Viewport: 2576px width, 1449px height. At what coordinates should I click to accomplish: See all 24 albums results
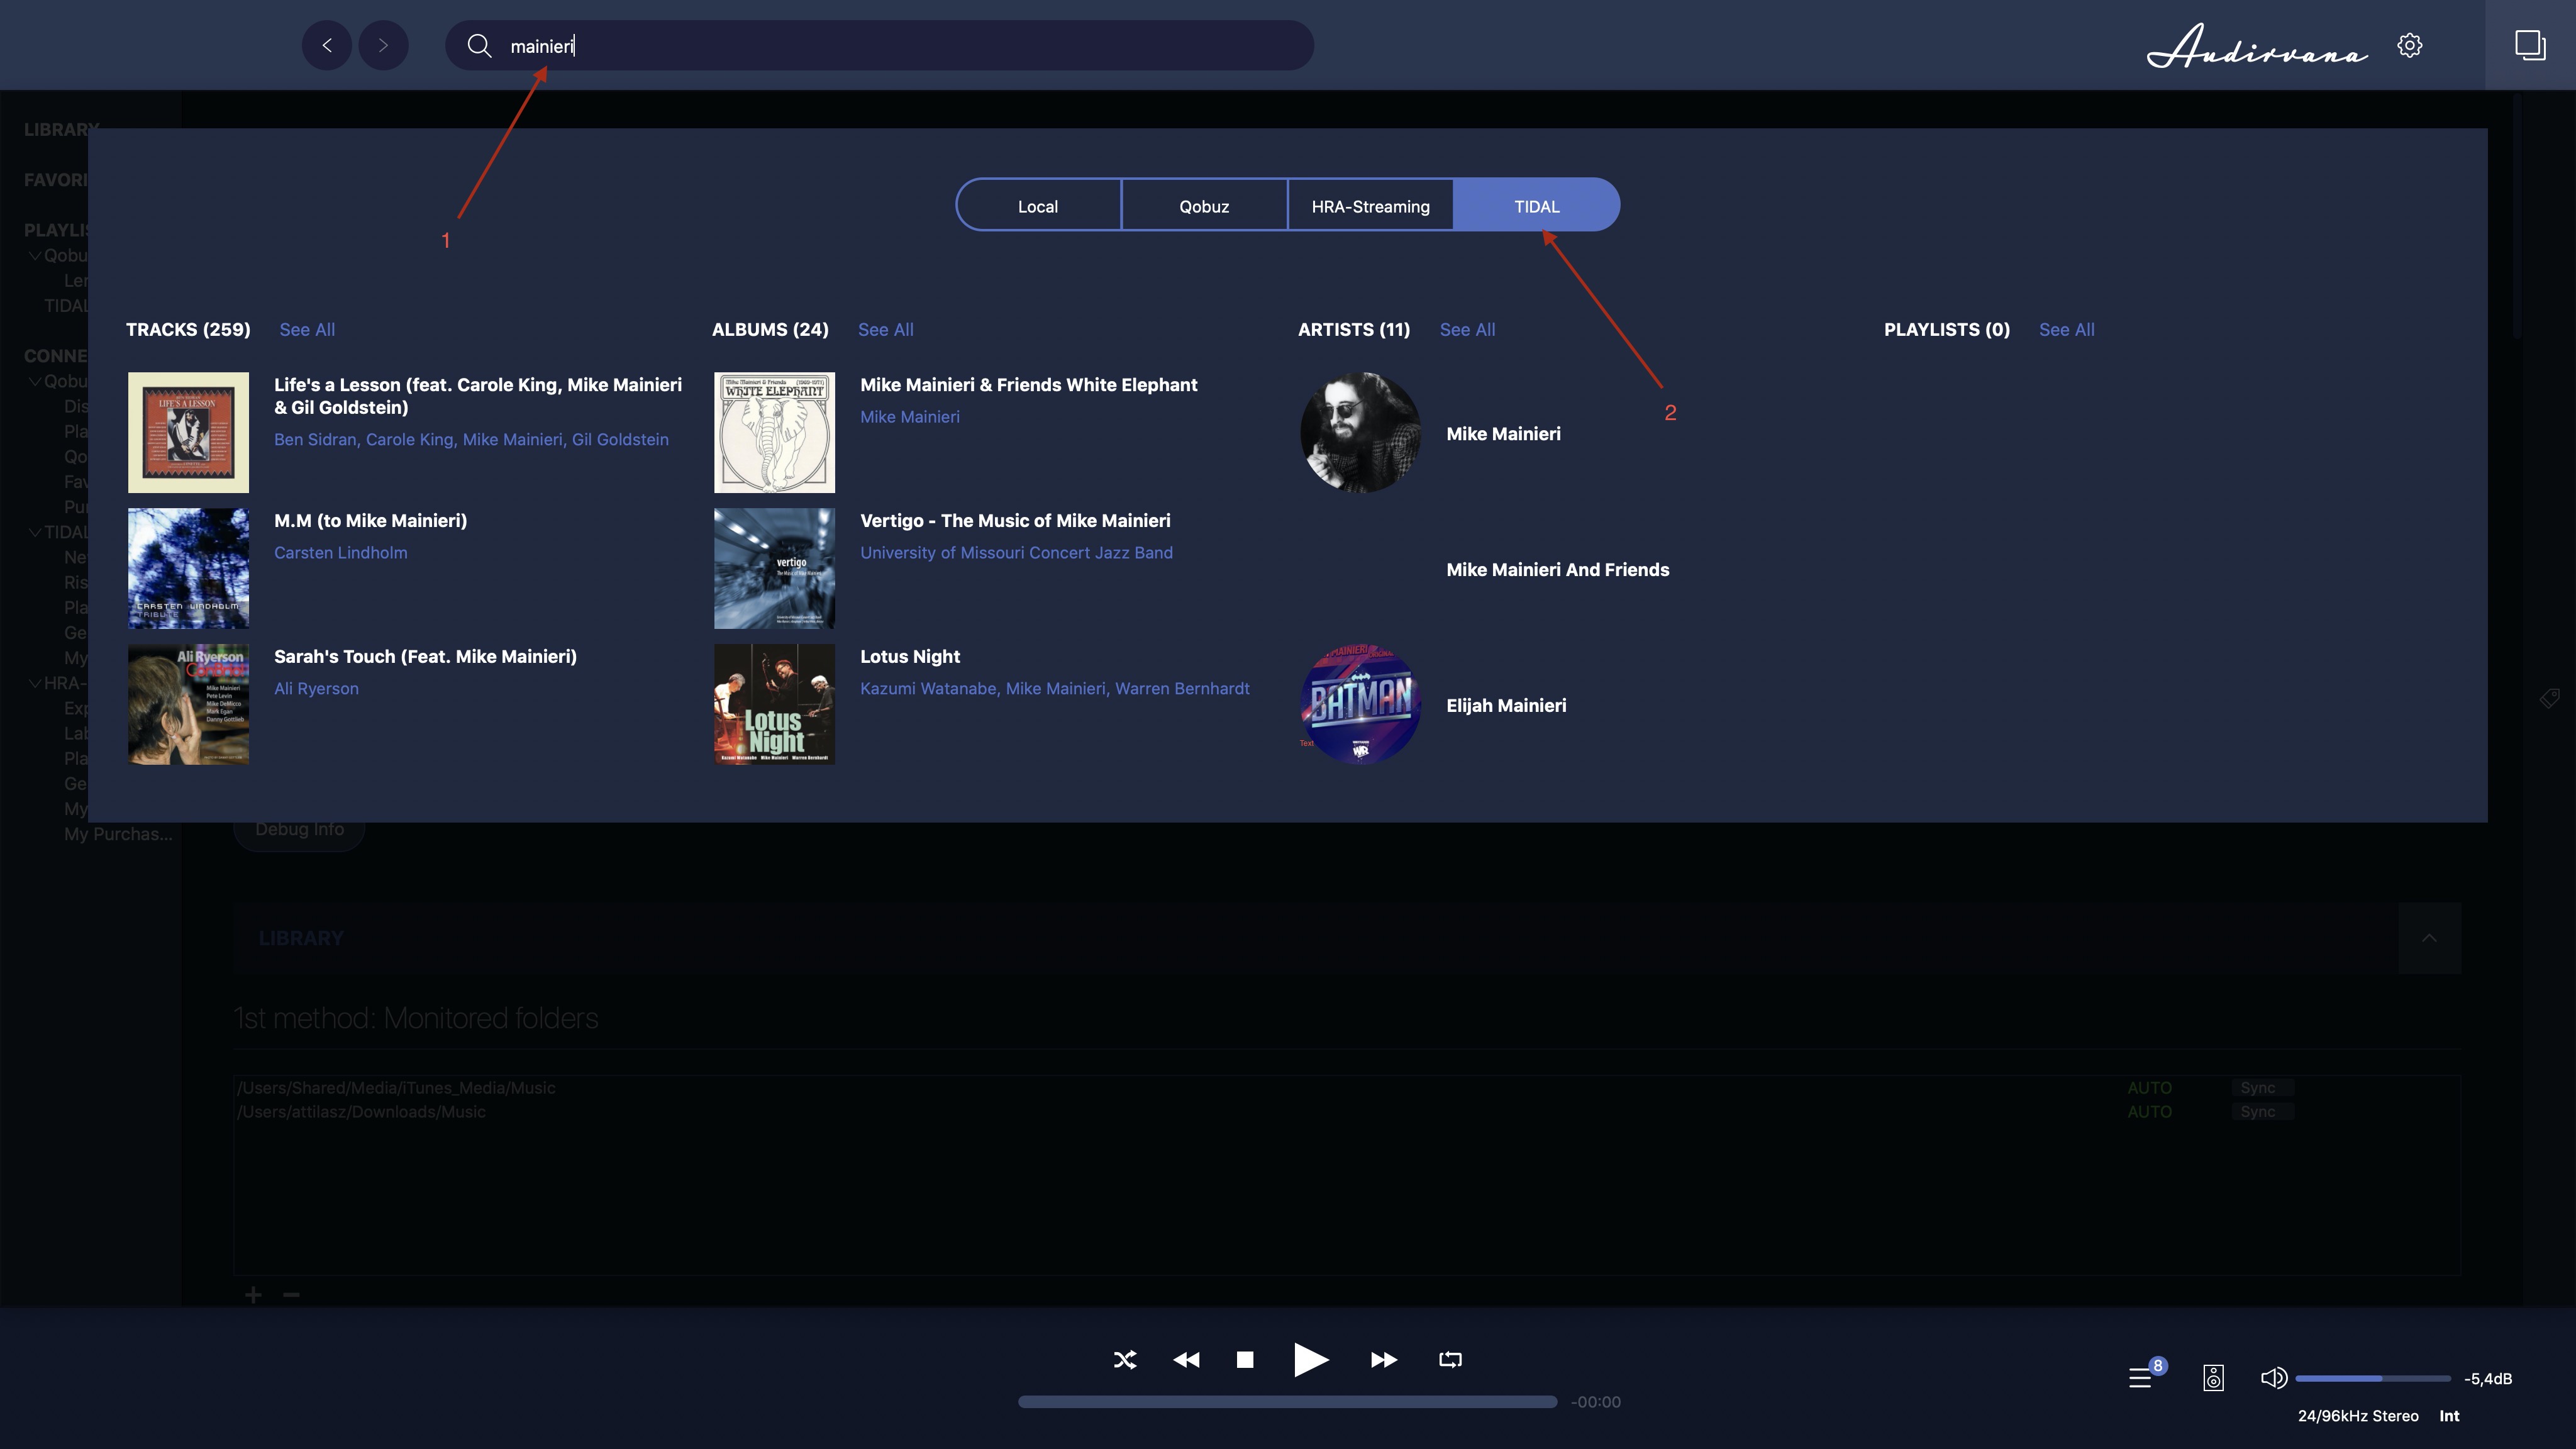pyautogui.click(x=886, y=330)
